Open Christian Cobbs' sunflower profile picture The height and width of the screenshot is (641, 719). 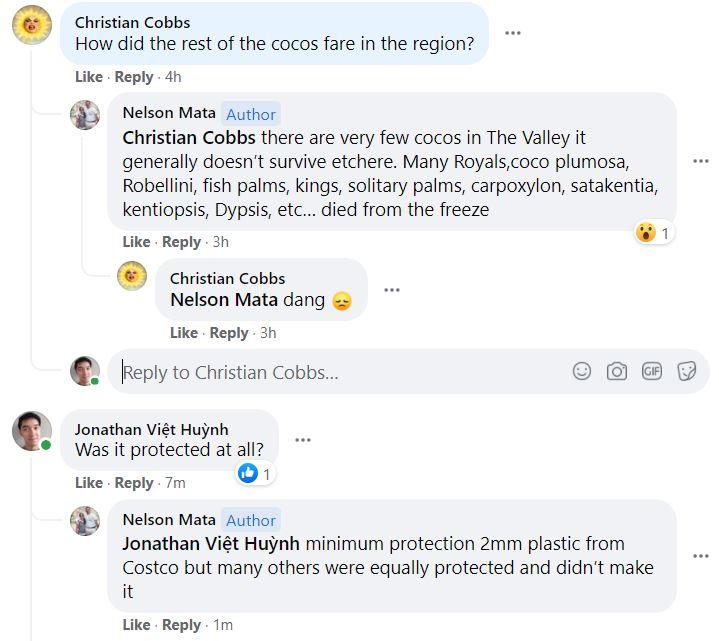pyautogui.click(x=31, y=24)
